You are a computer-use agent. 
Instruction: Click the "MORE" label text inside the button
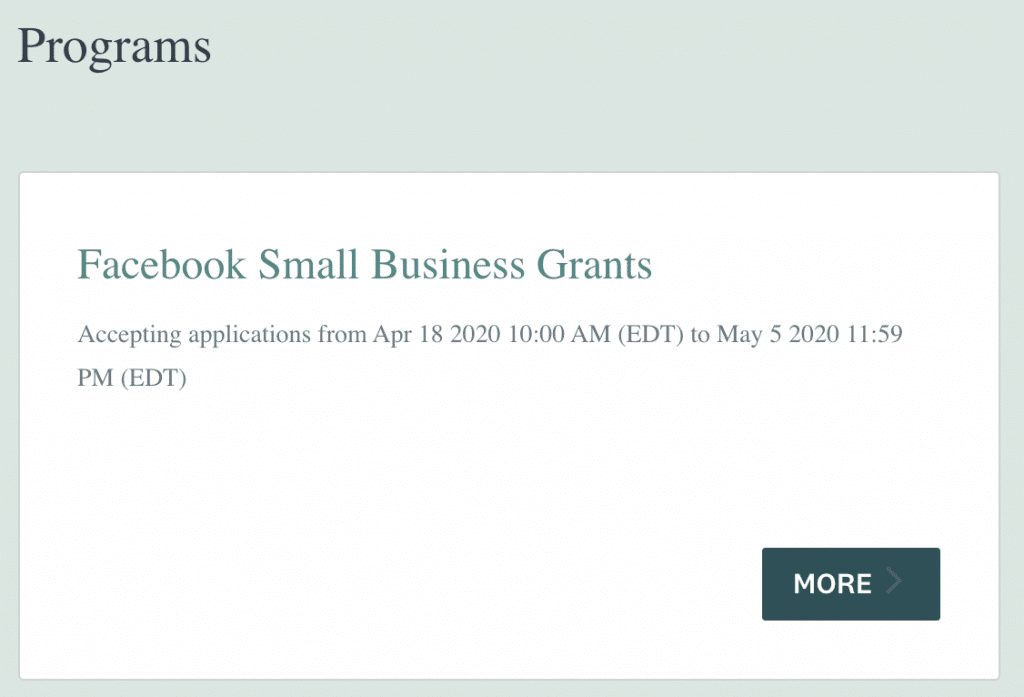(832, 584)
